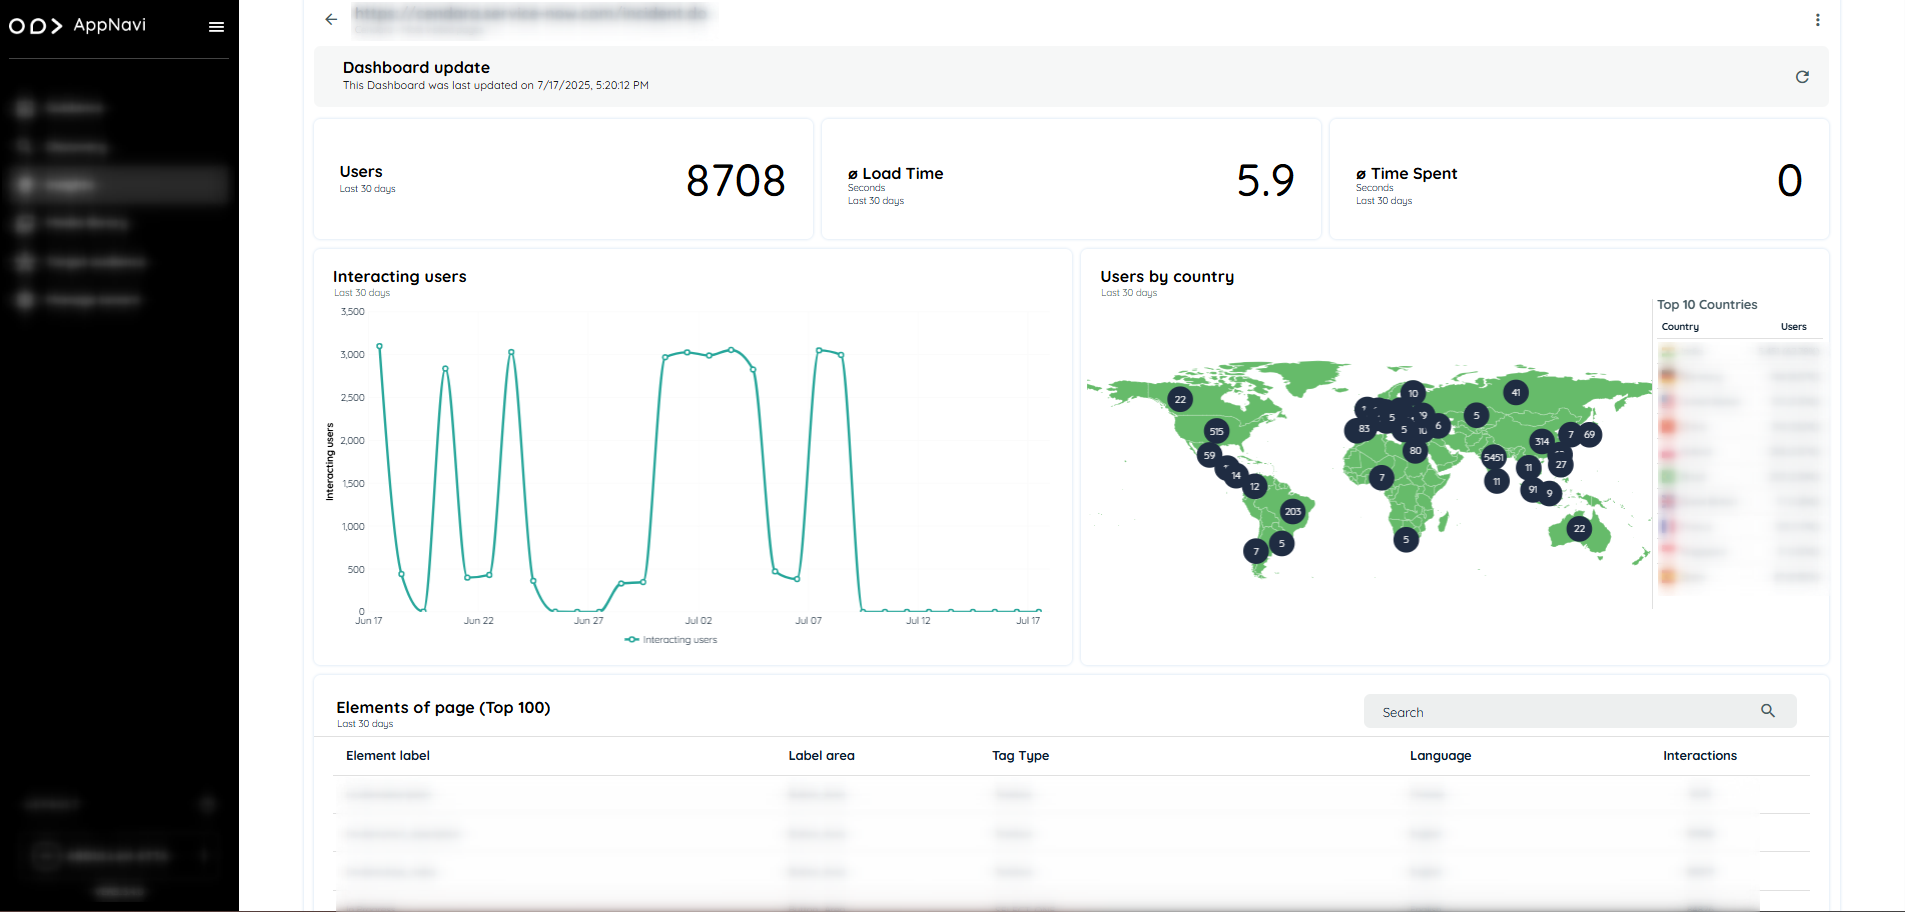The height and width of the screenshot is (912, 1905).
Task: Click the 5.9 load time value
Action: pos(1265,181)
